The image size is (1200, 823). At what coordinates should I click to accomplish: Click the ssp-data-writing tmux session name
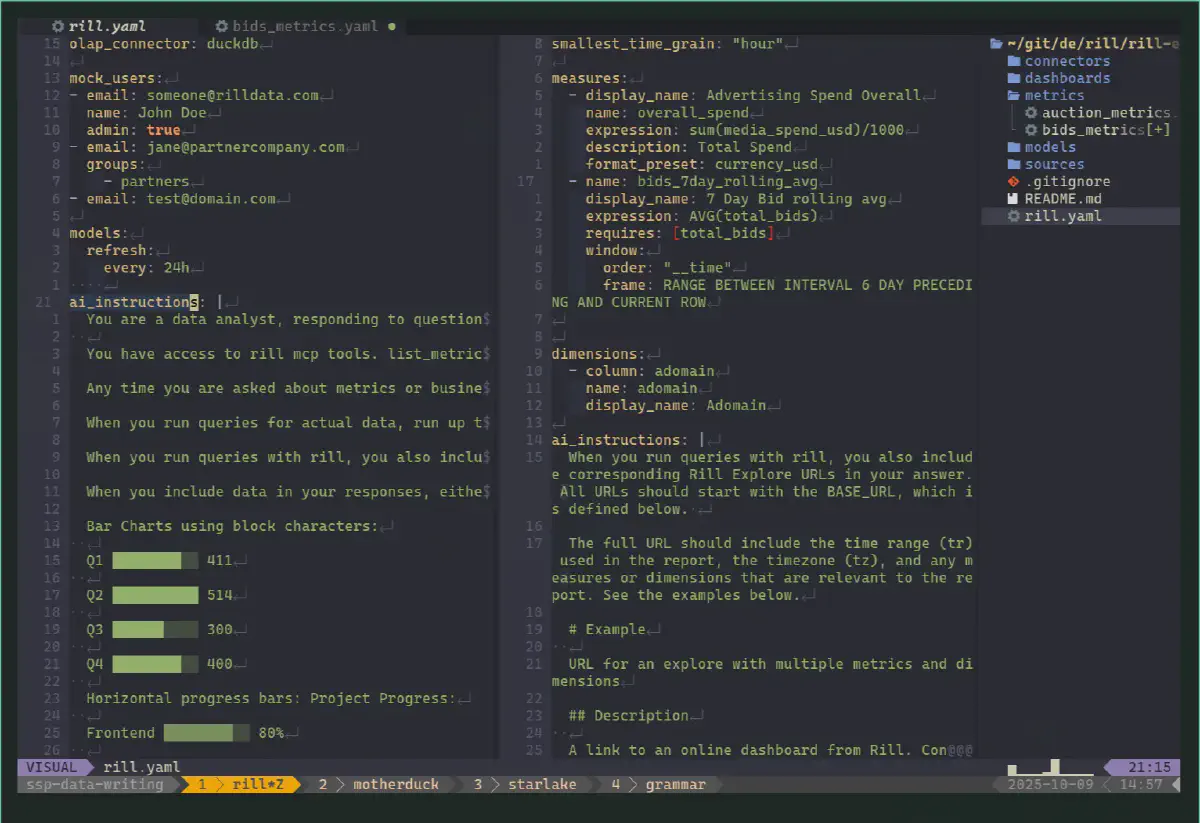(x=95, y=785)
